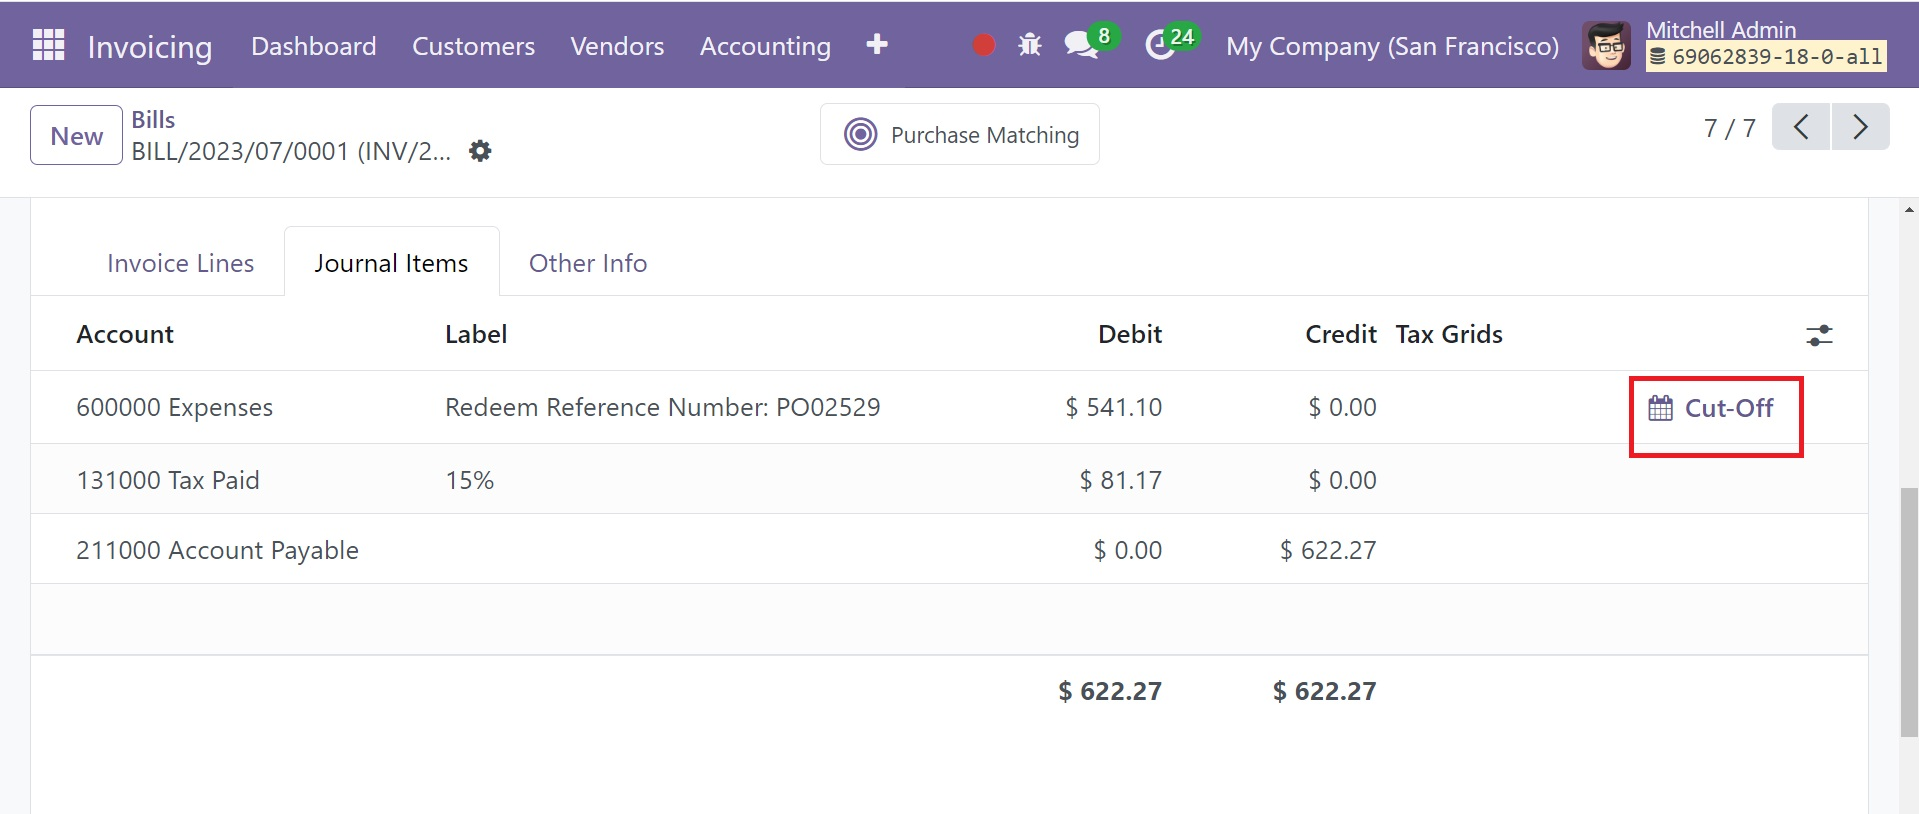Image resolution: width=1919 pixels, height=814 pixels.
Task: Open the activities clock icon
Action: [1159, 45]
